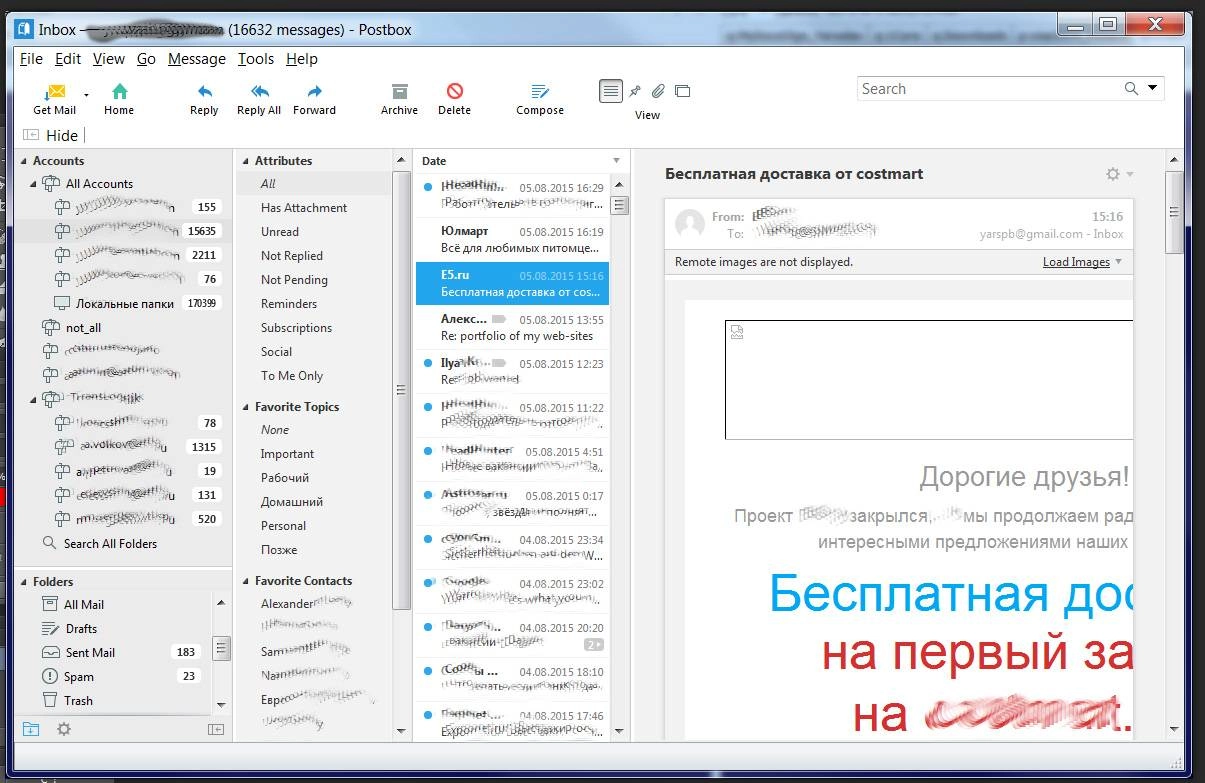Viewport: 1205px width, 783px height.
Task: Open the Message menu
Action: [x=197, y=59]
